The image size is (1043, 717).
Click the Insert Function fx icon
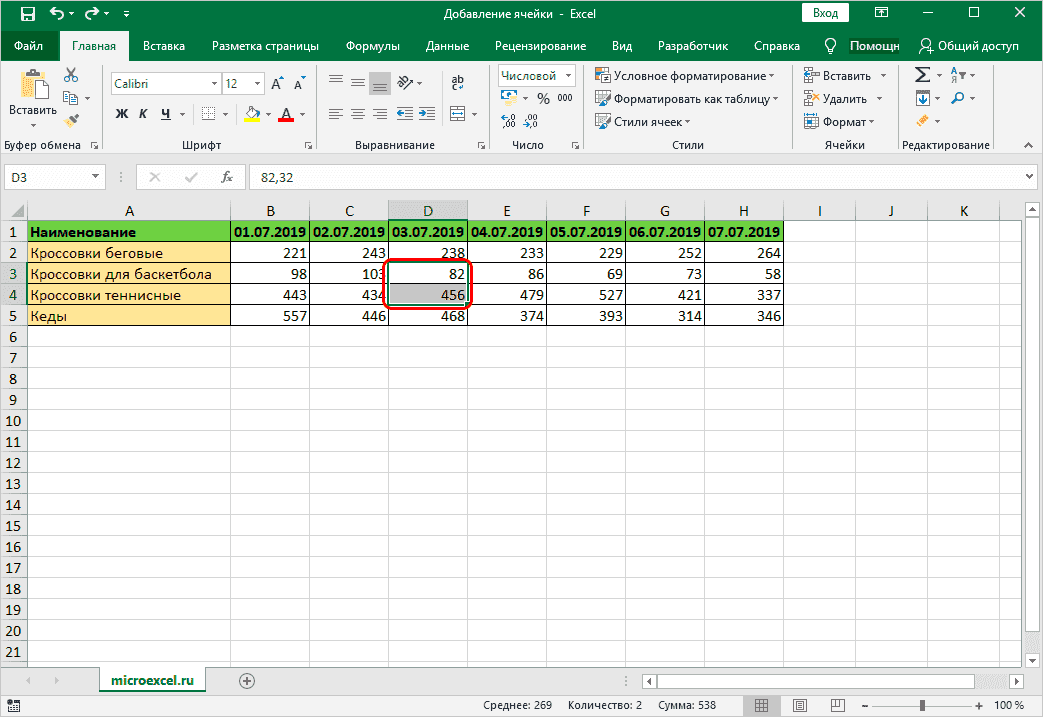pos(227,177)
